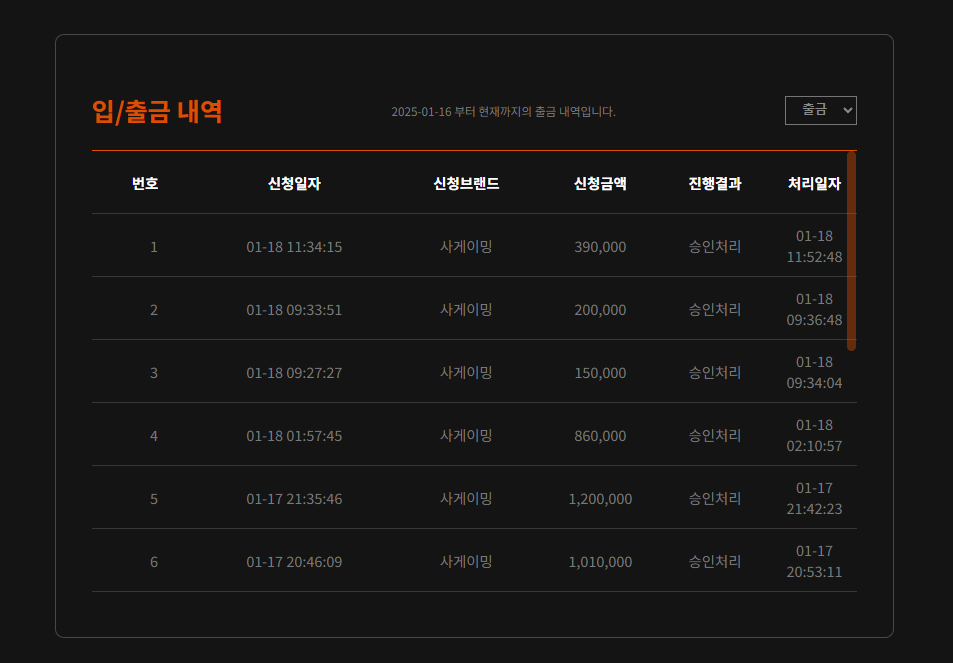Viewport: 953px width, 663px height.
Task: Open the 출금 type dropdown
Action: click(821, 111)
